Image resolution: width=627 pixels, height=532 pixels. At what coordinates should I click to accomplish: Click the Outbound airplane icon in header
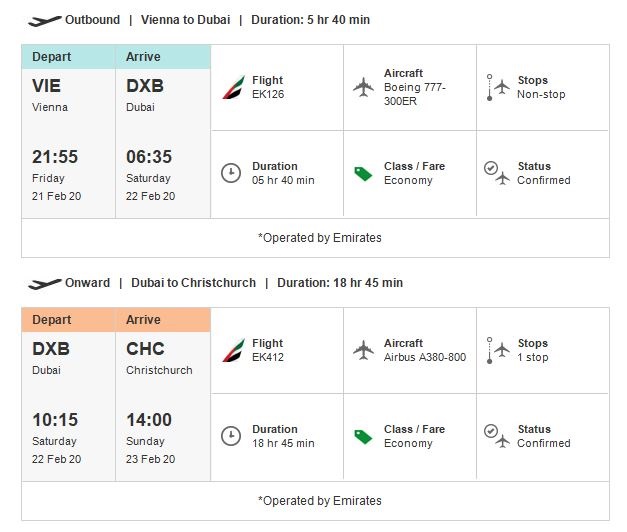pyautogui.click(x=44, y=20)
